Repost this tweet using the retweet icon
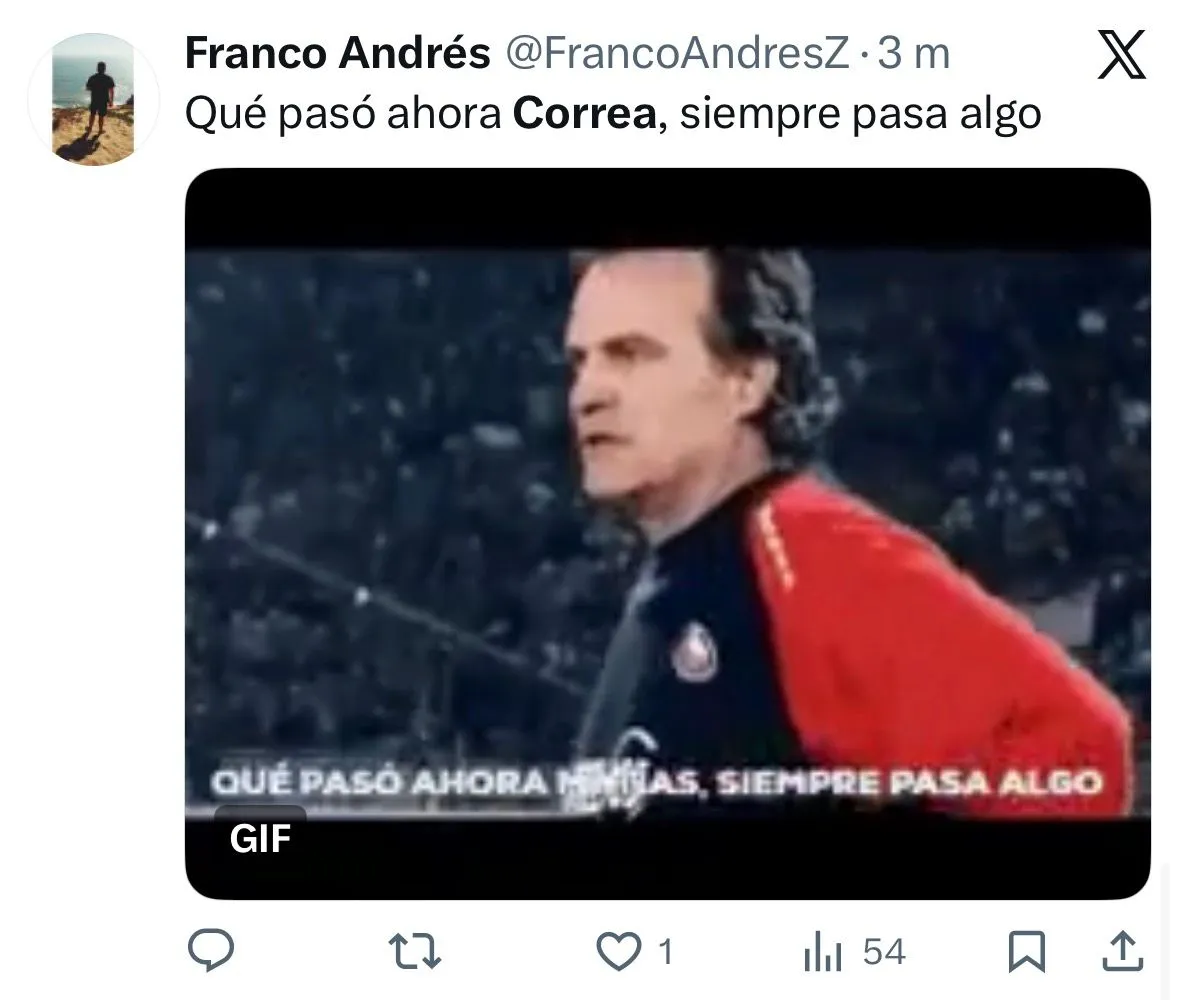Image resolution: width=1179 pixels, height=1000 pixels. [x=414, y=951]
